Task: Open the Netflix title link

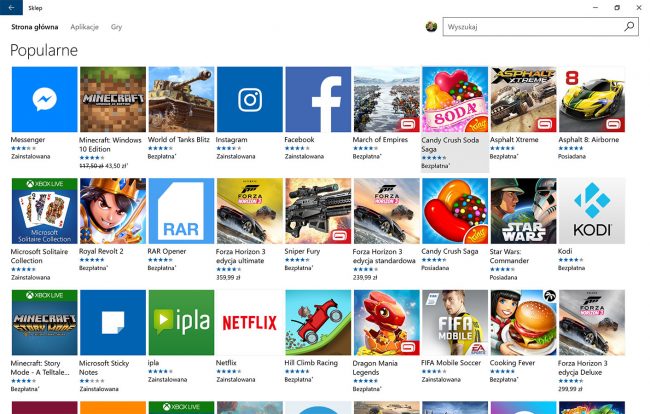Action: (x=226, y=363)
